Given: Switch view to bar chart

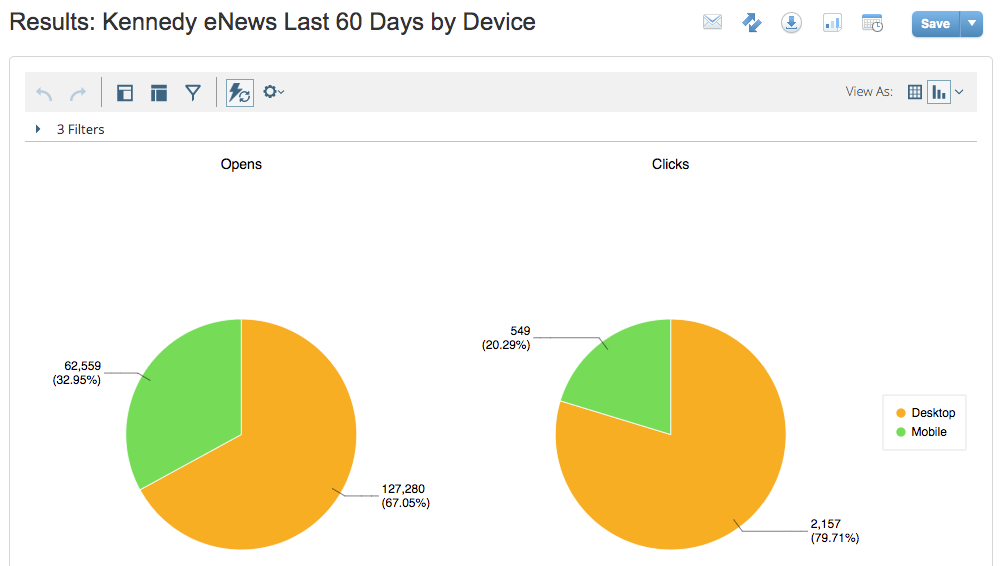Looking at the screenshot, I should point(939,92).
